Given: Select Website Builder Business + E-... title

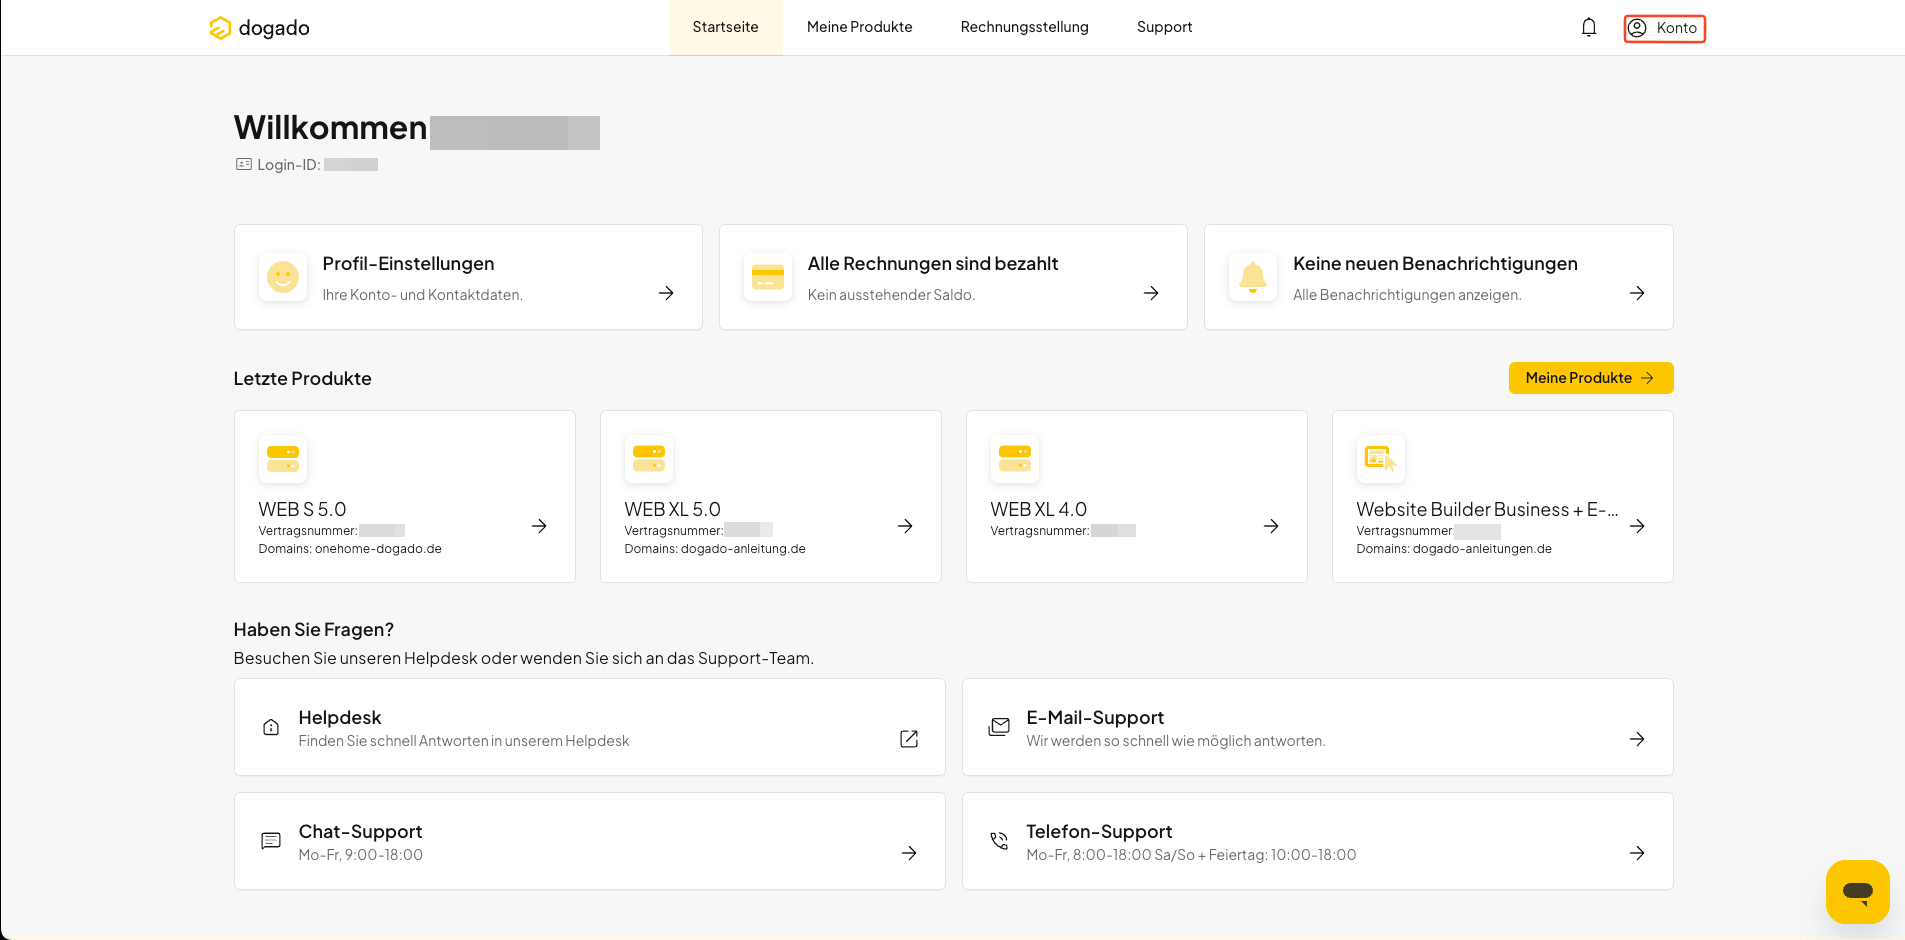Looking at the screenshot, I should (x=1488, y=510).
